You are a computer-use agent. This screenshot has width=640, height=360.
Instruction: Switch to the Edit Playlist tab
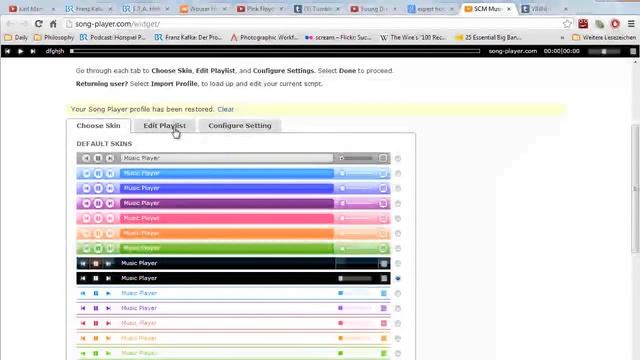pyautogui.click(x=164, y=126)
